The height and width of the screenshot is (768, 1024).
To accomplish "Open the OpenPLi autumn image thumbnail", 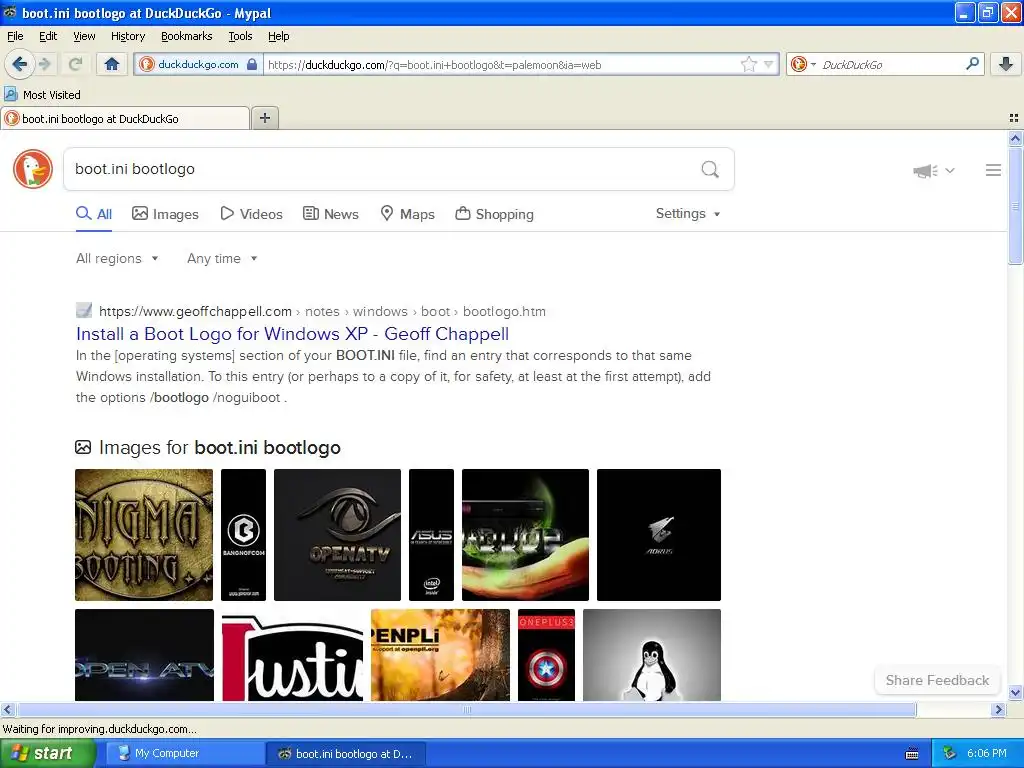I will [440, 655].
